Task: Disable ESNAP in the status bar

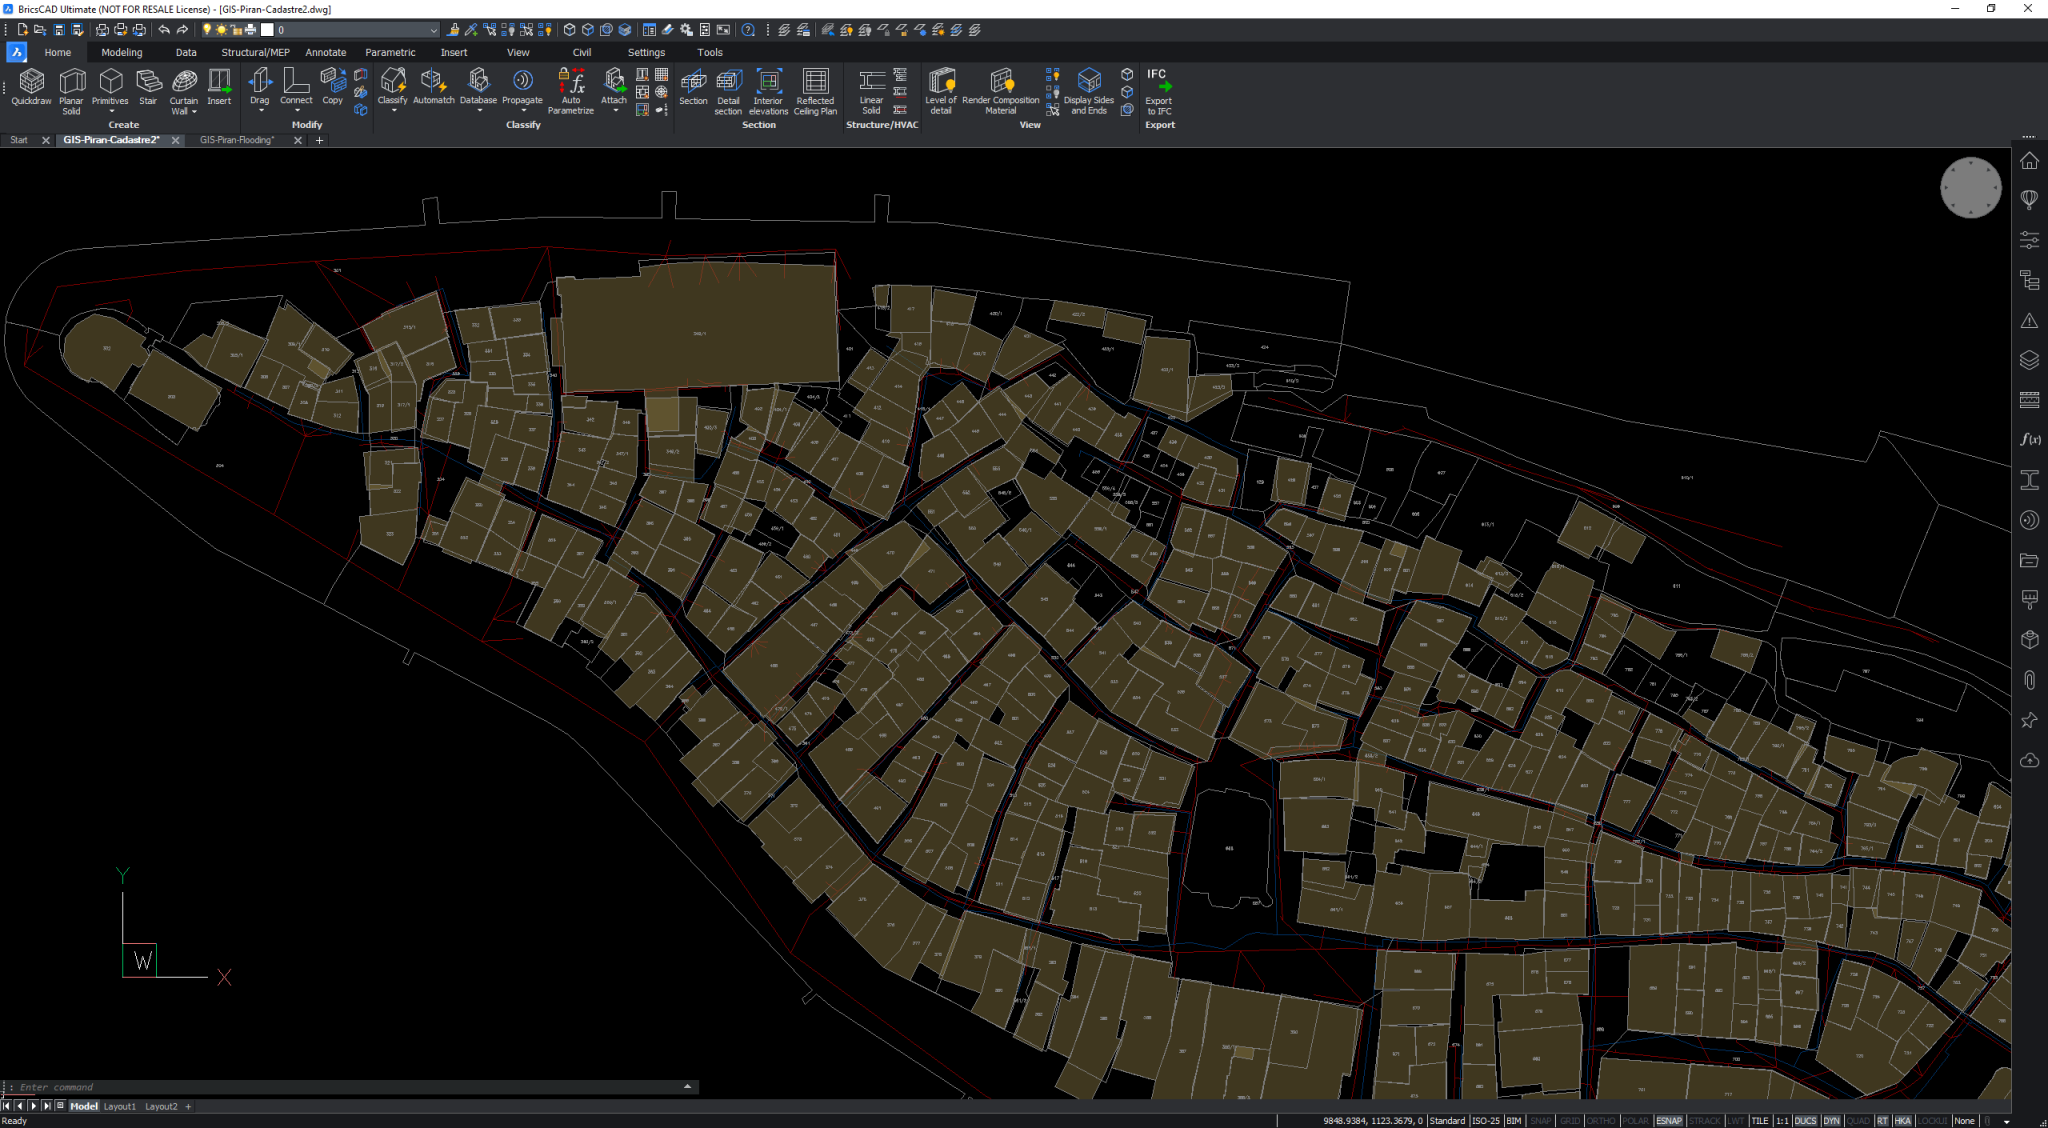Action: coord(1669,1121)
